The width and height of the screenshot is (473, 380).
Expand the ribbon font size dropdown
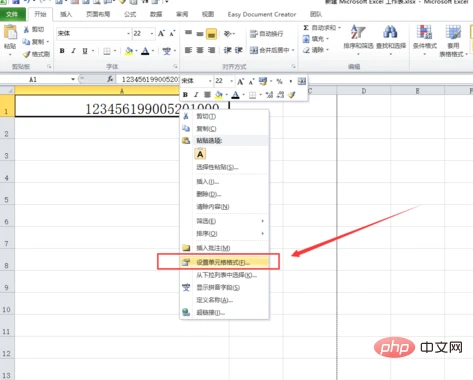(x=152, y=34)
